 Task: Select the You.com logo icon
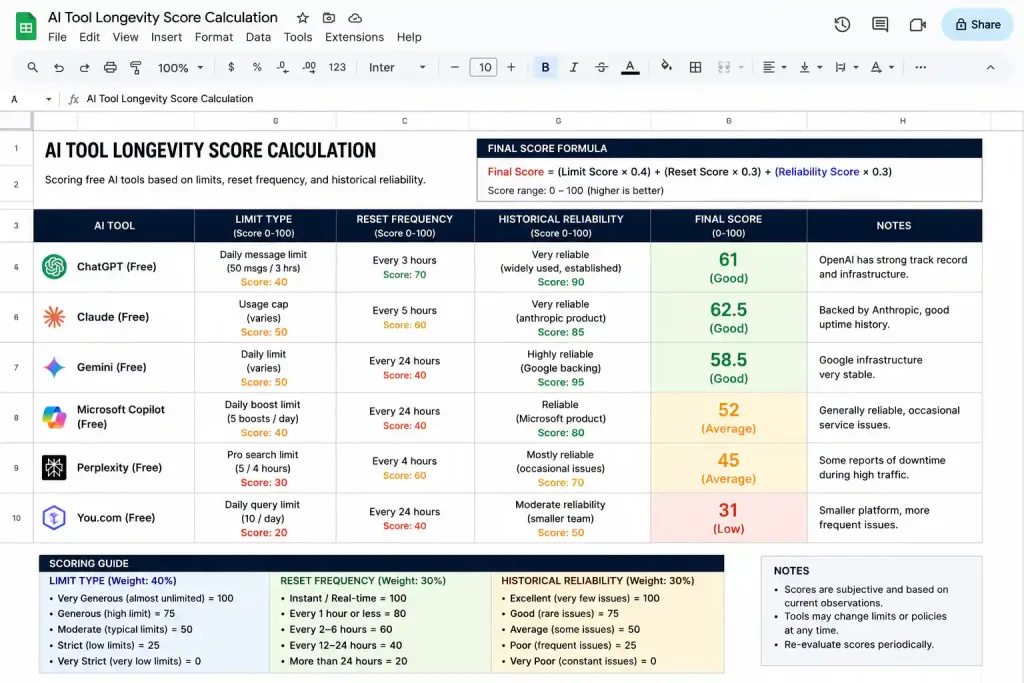click(x=54, y=518)
